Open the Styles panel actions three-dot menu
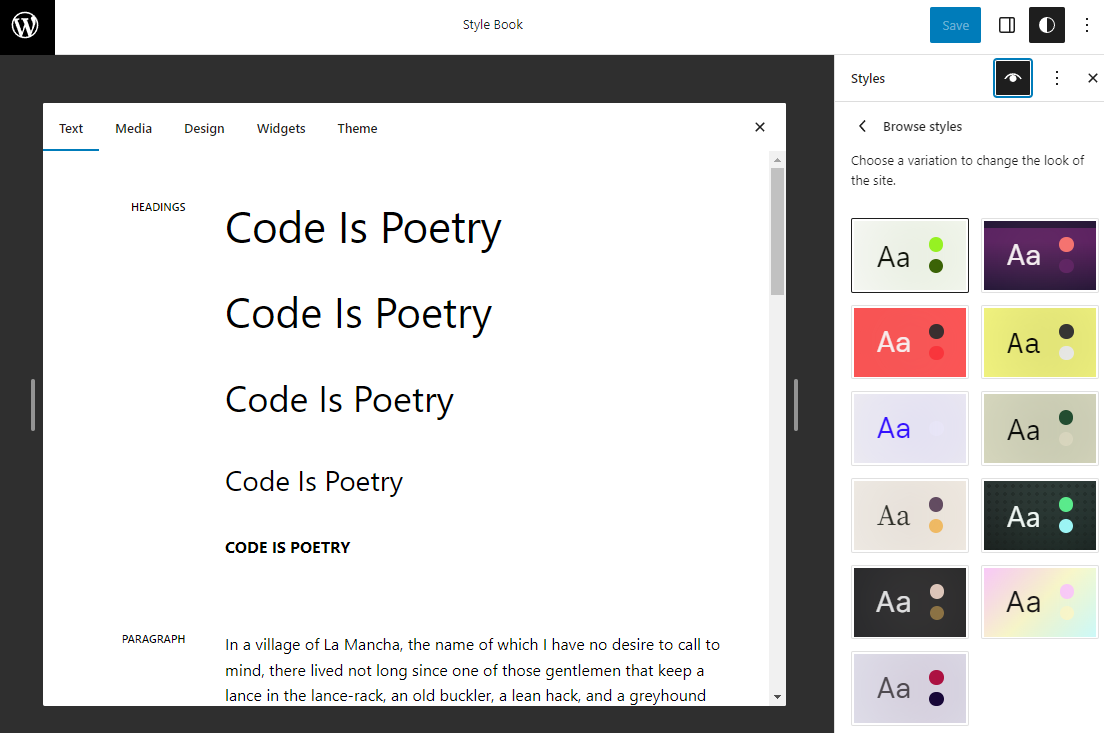This screenshot has height=733, width=1104. (x=1056, y=78)
